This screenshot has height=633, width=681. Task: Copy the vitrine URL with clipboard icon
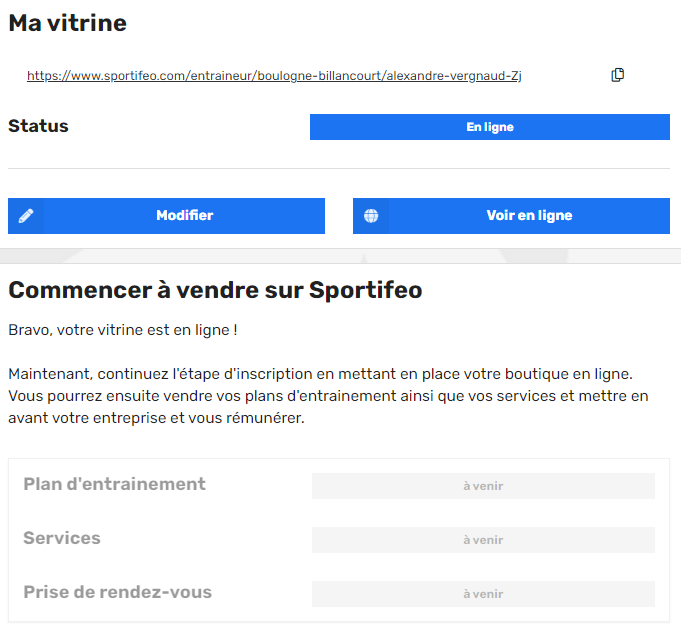[x=617, y=75]
